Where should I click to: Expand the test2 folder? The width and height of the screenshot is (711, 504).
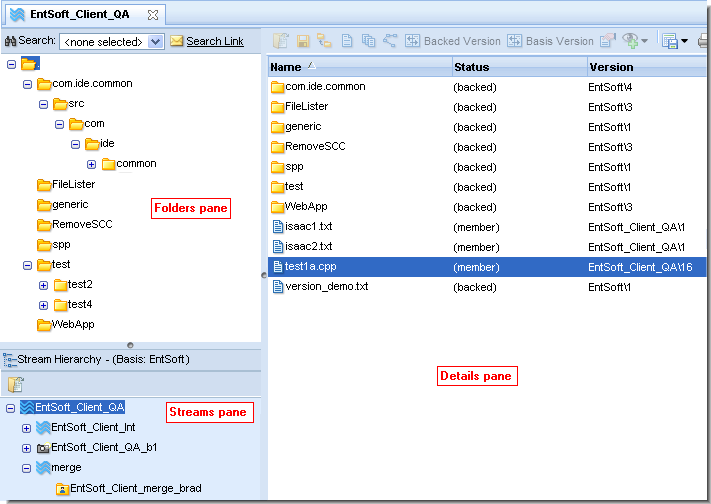(x=43, y=285)
